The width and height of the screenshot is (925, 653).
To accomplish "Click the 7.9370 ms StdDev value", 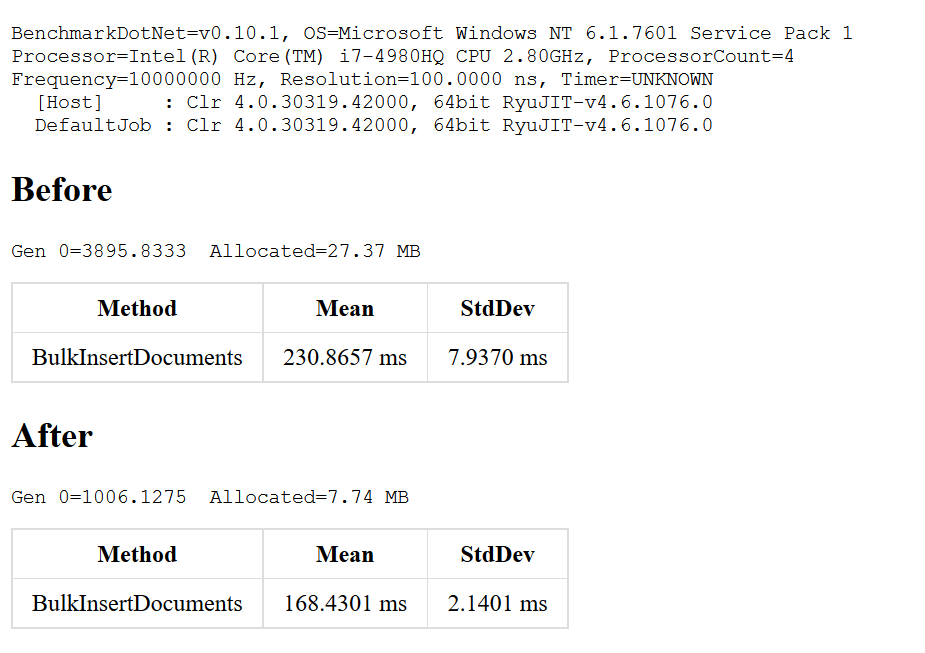I will [x=497, y=357].
